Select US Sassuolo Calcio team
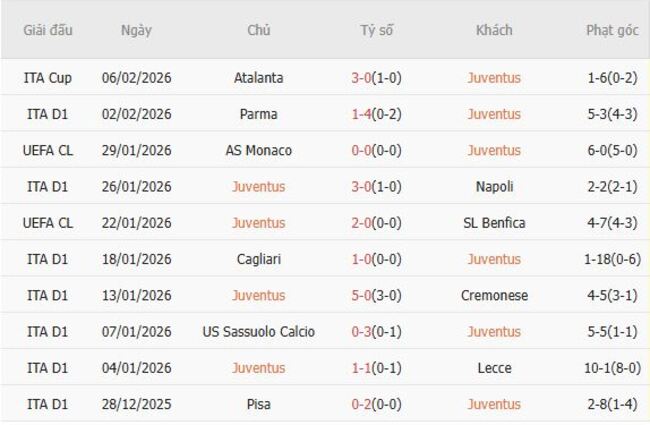Screen dimensions: 650x425 click(x=258, y=331)
